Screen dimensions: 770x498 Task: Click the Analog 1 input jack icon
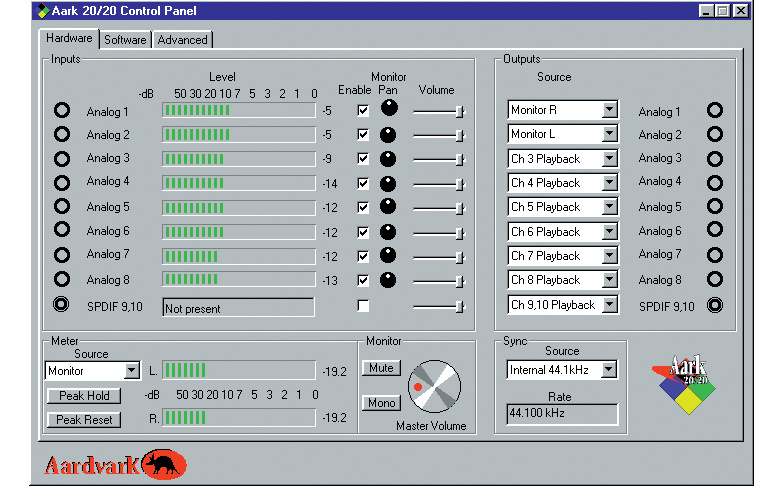[62, 110]
